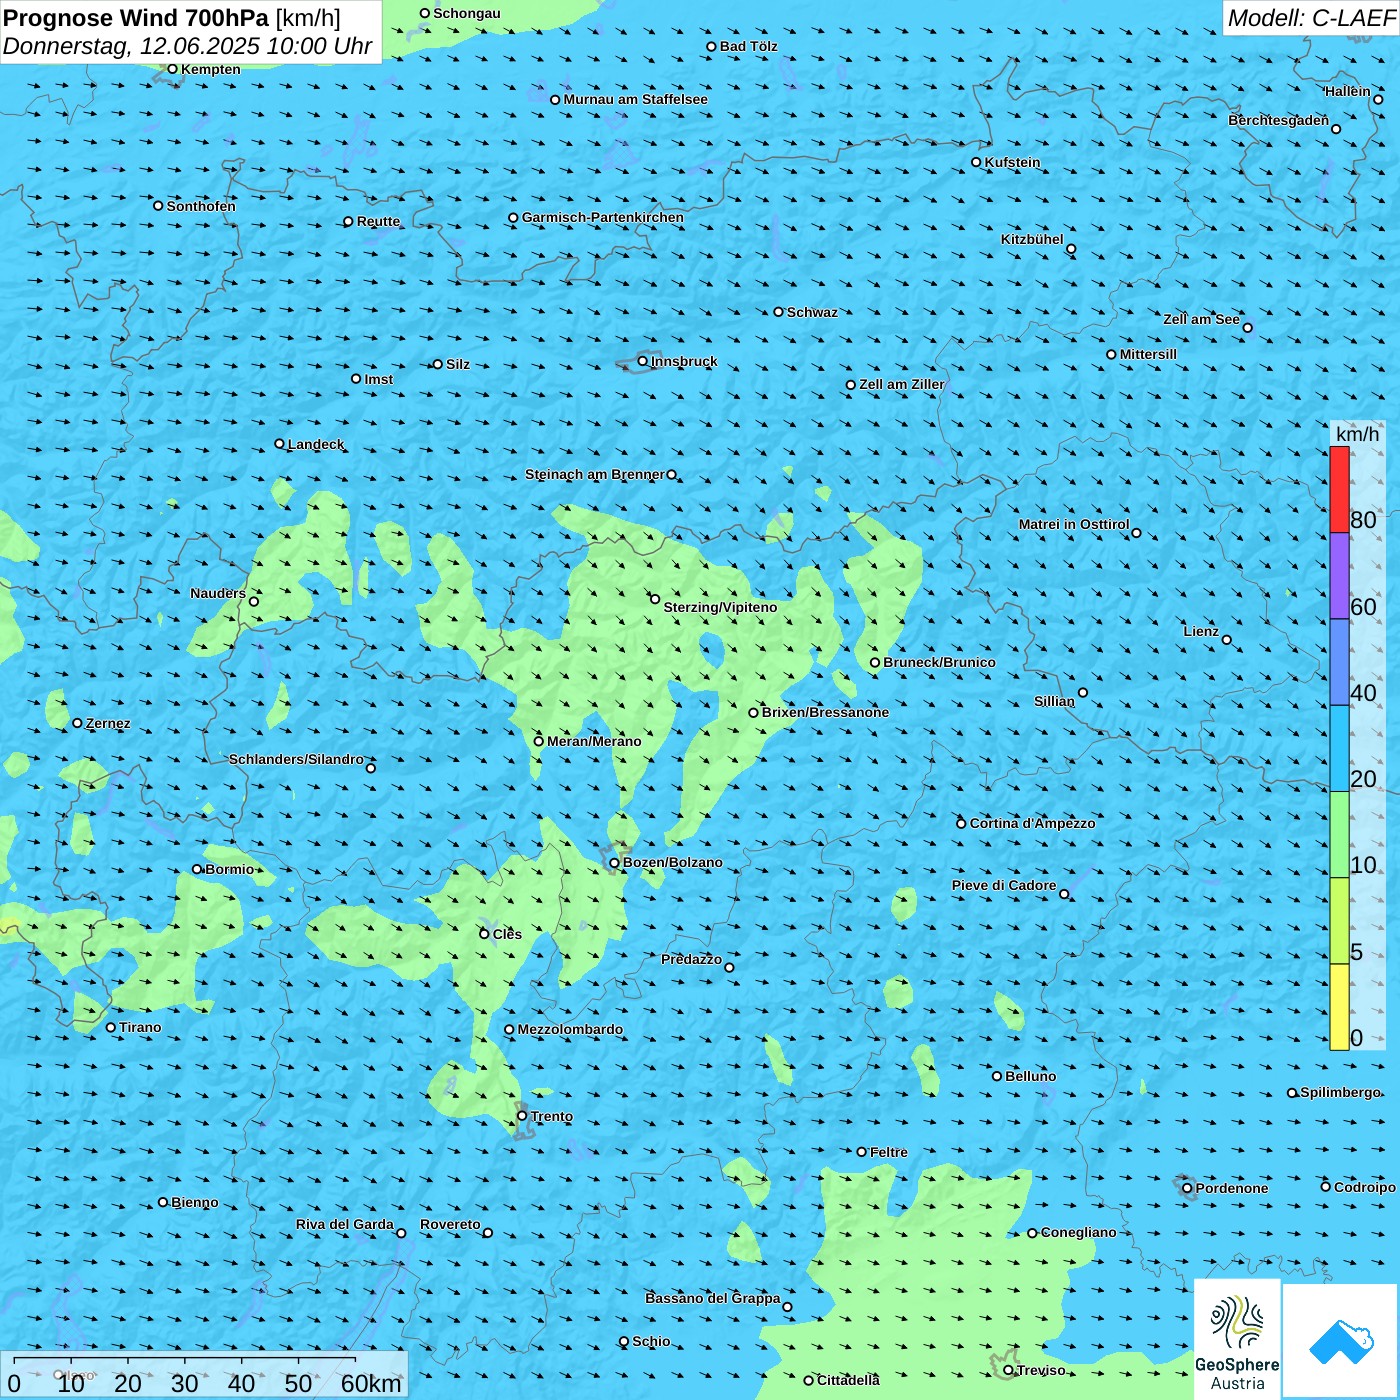
Task: Select the red 80 km/h legend color
Action: coord(1339,489)
